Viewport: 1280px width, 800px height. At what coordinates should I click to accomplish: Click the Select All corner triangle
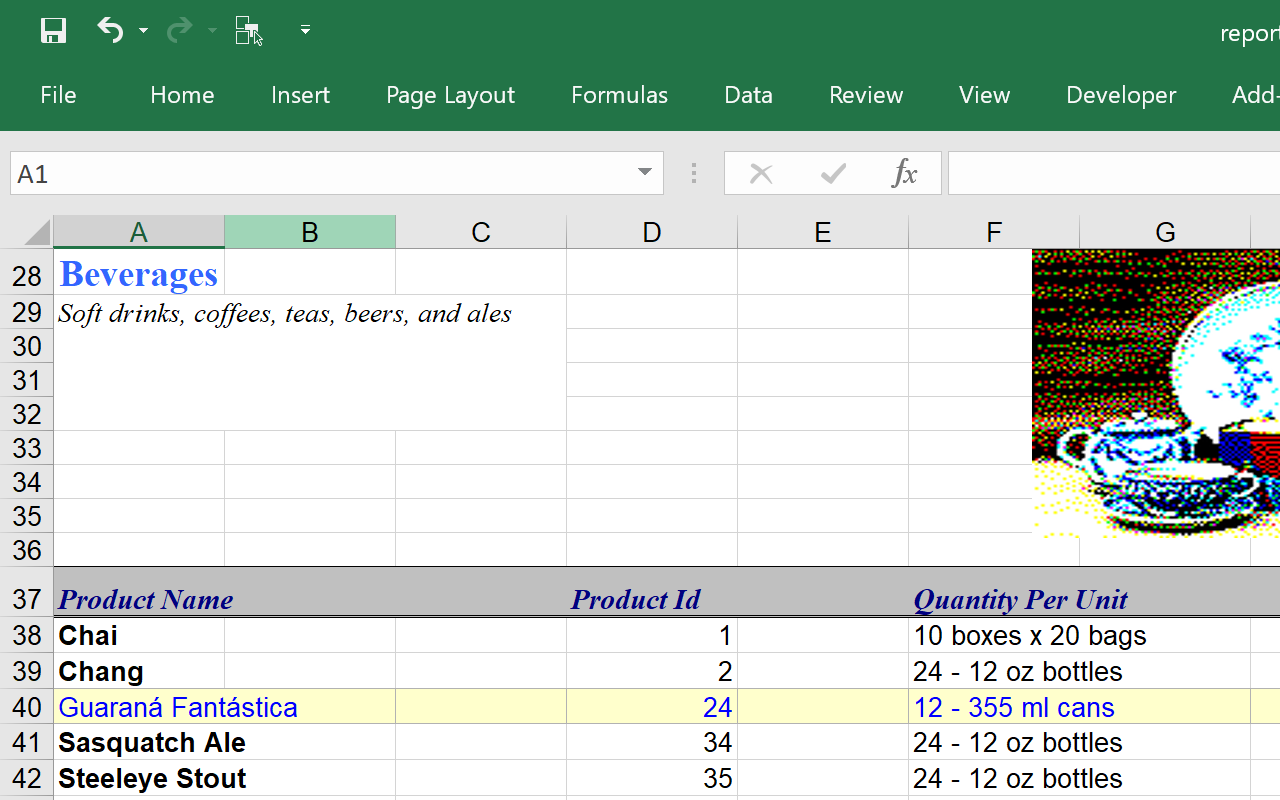(37, 233)
